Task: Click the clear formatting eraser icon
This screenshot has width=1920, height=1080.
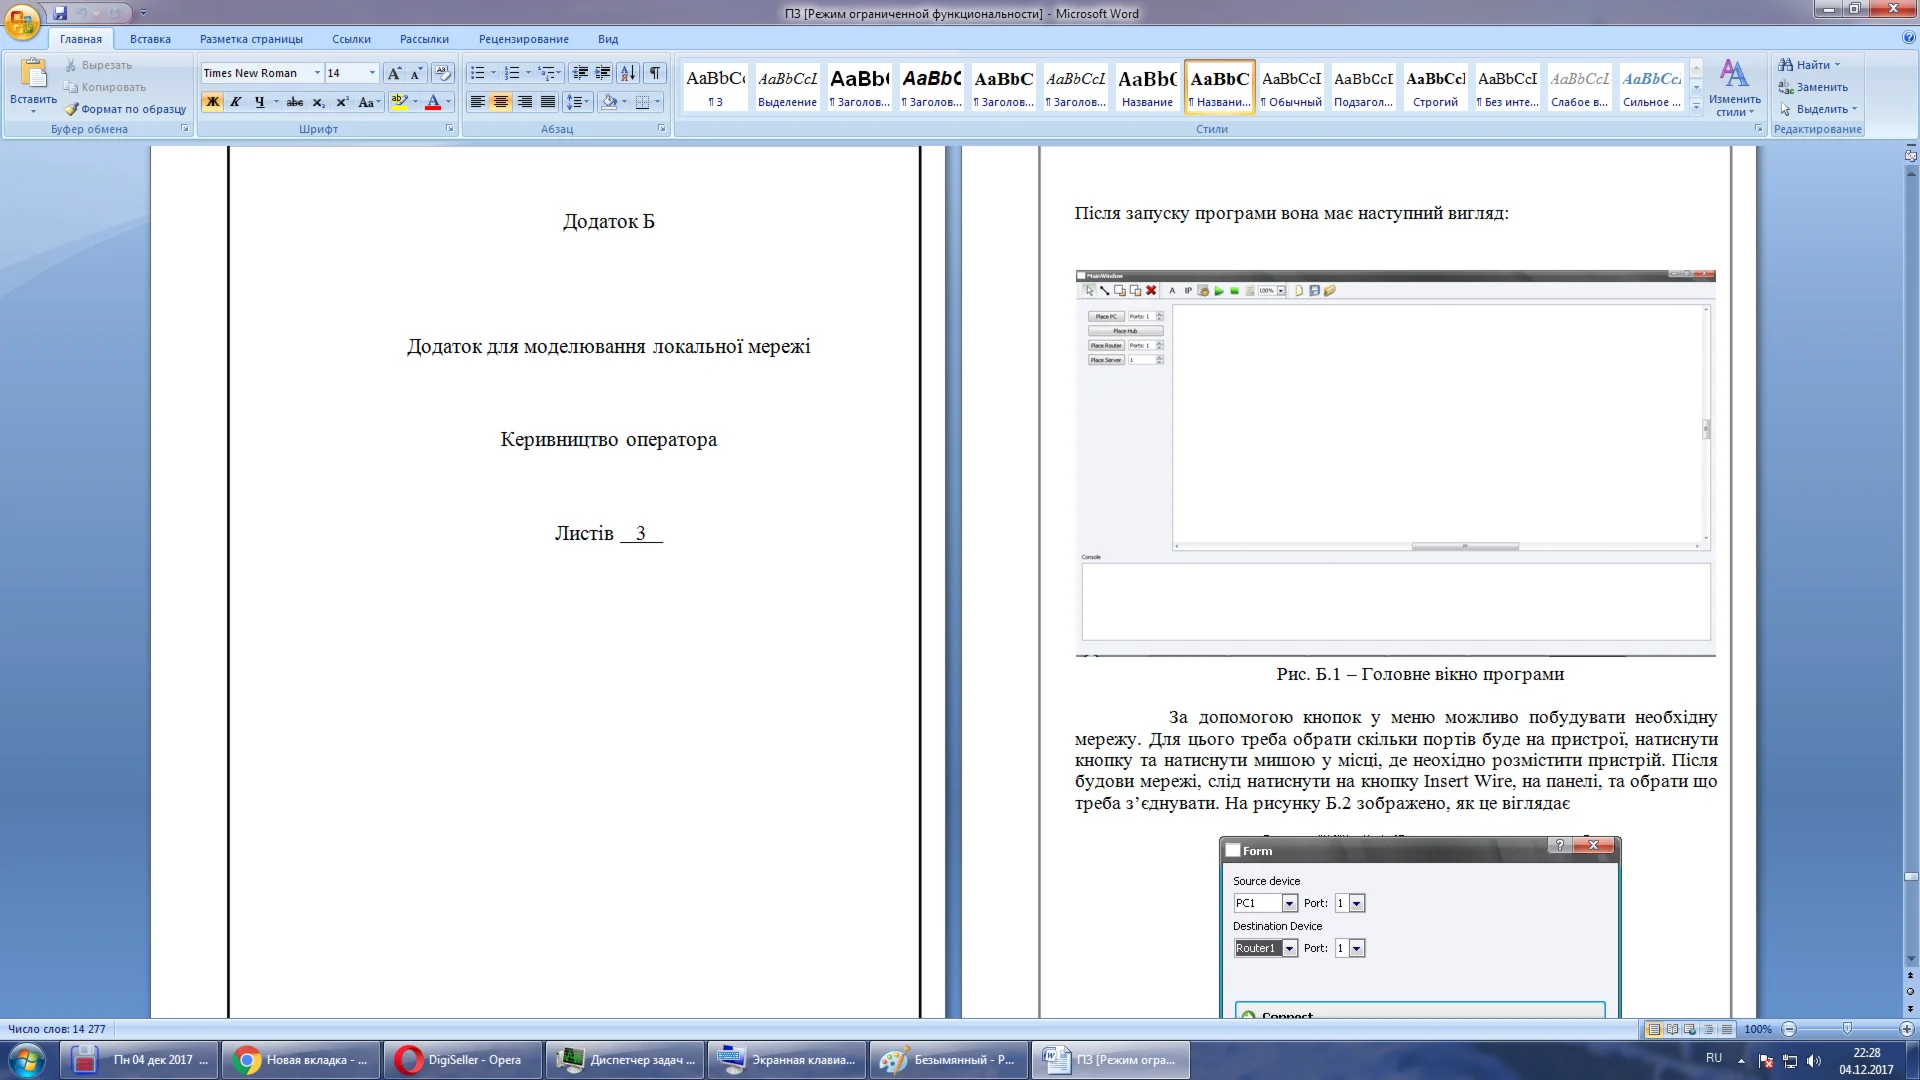Action: tap(443, 73)
